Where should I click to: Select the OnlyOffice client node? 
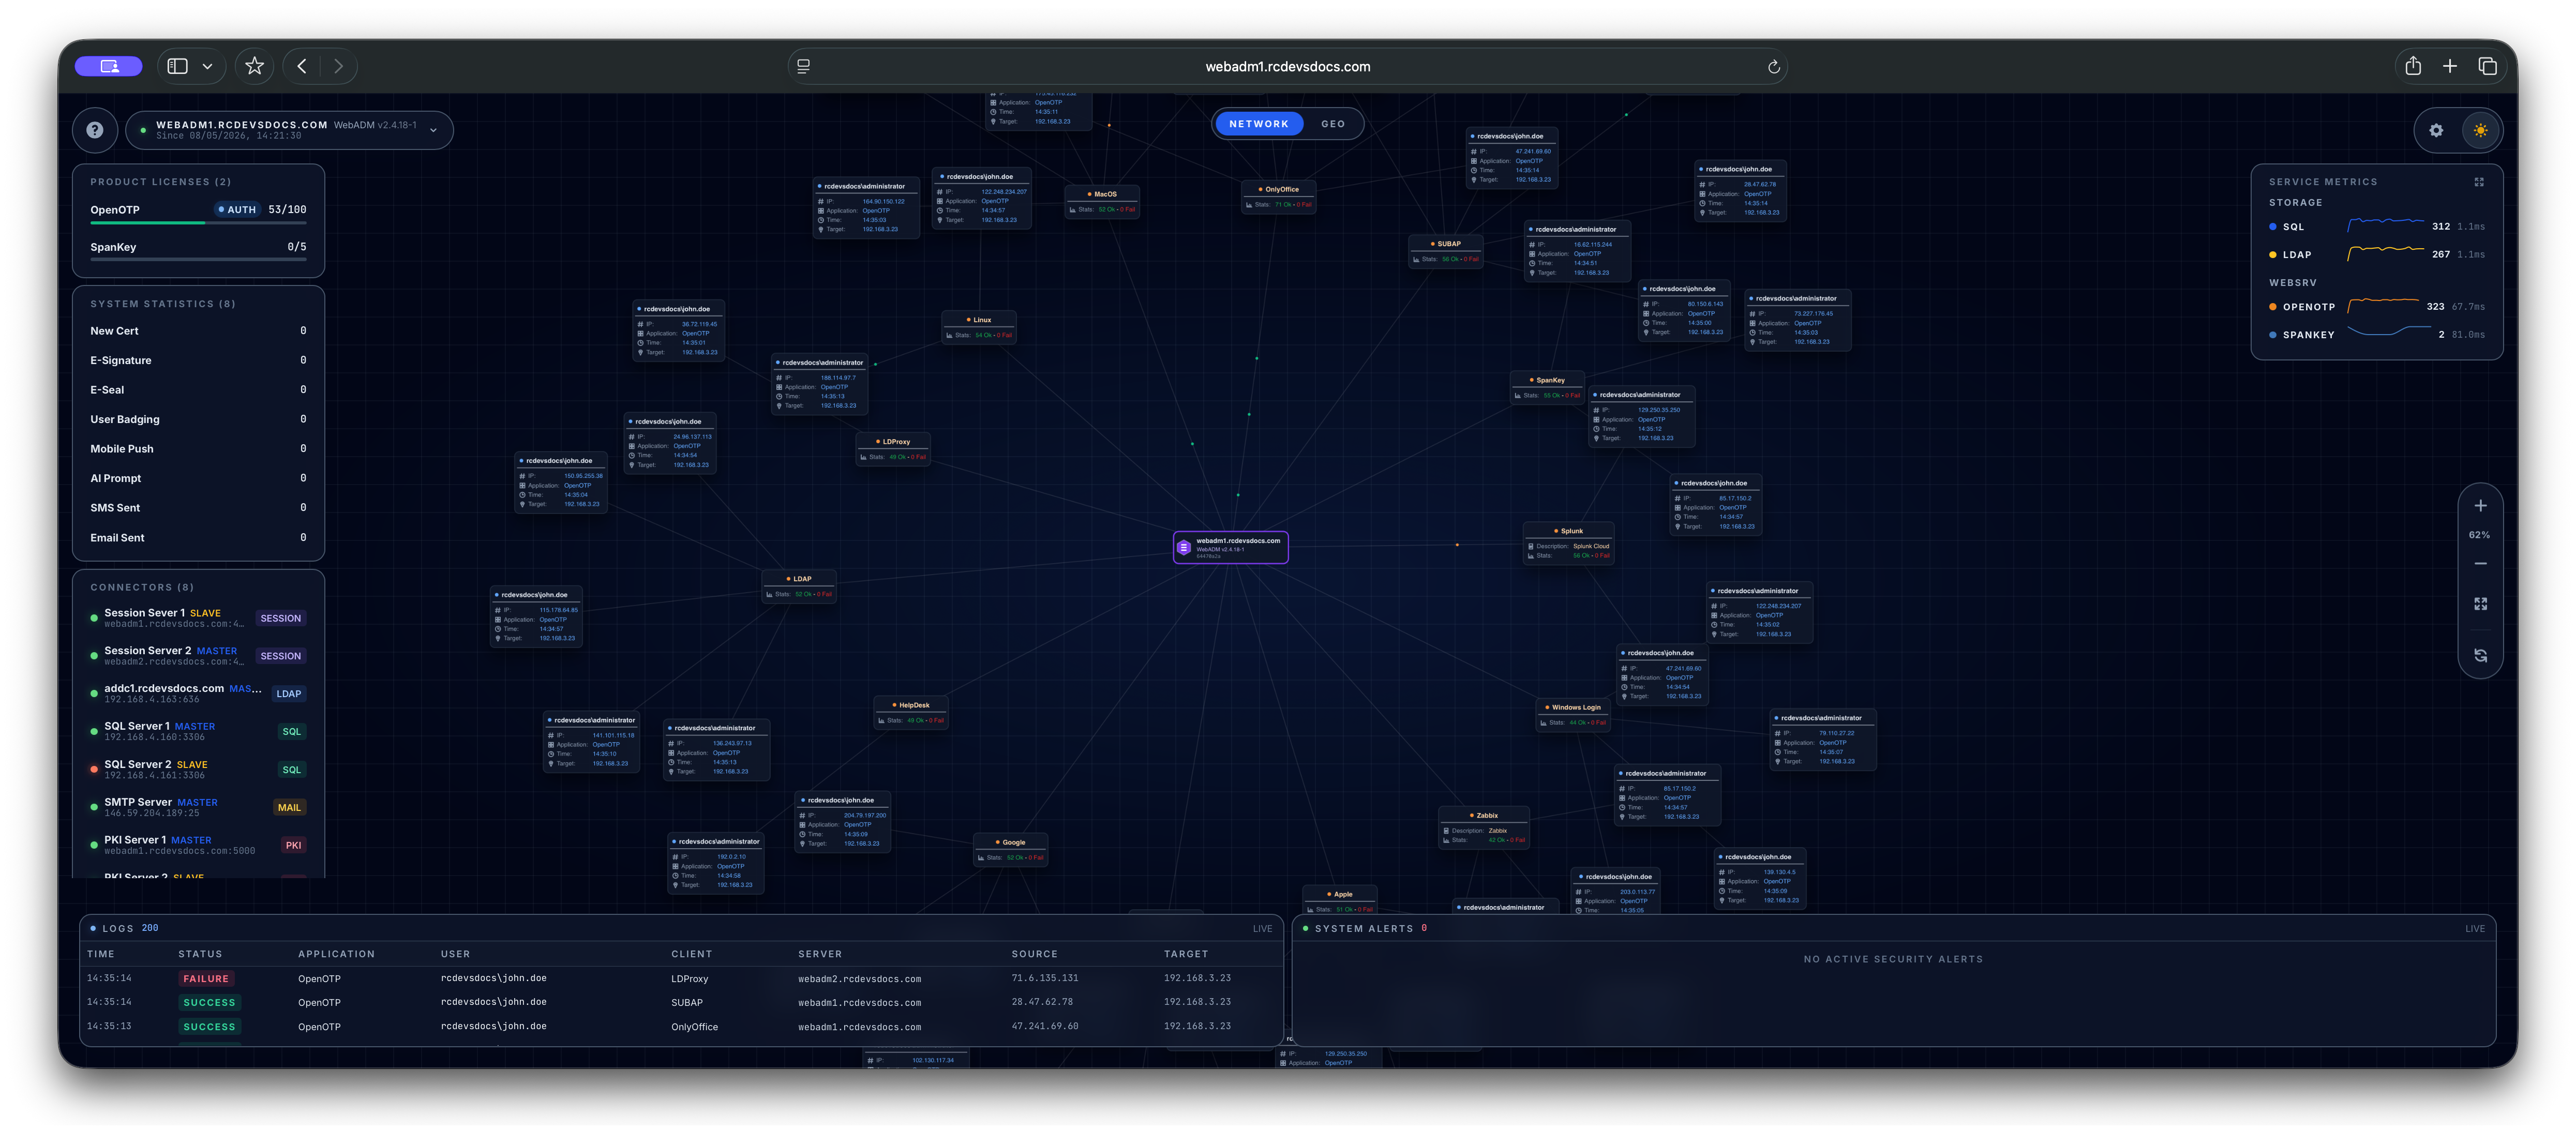pyautogui.click(x=1278, y=196)
